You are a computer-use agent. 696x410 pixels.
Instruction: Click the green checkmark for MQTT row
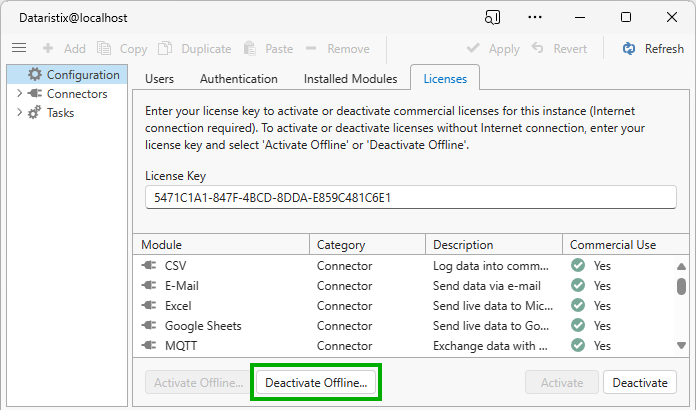pyautogui.click(x=578, y=346)
